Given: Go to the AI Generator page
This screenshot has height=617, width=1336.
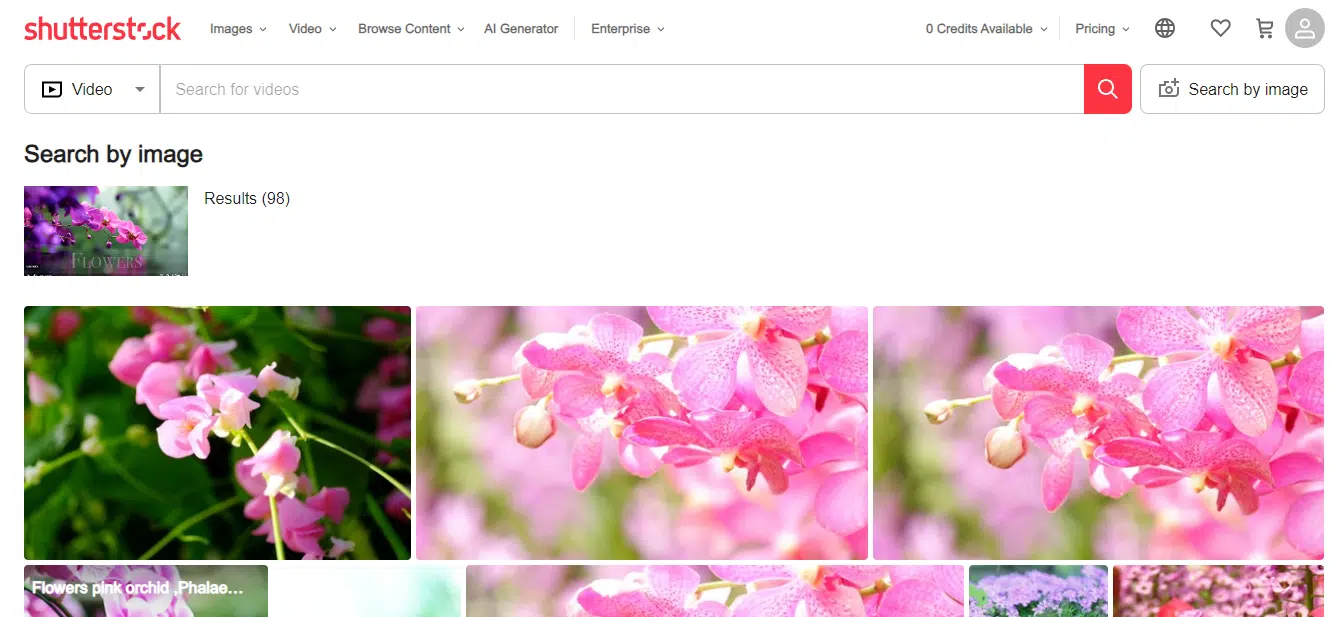Looking at the screenshot, I should (521, 29).
